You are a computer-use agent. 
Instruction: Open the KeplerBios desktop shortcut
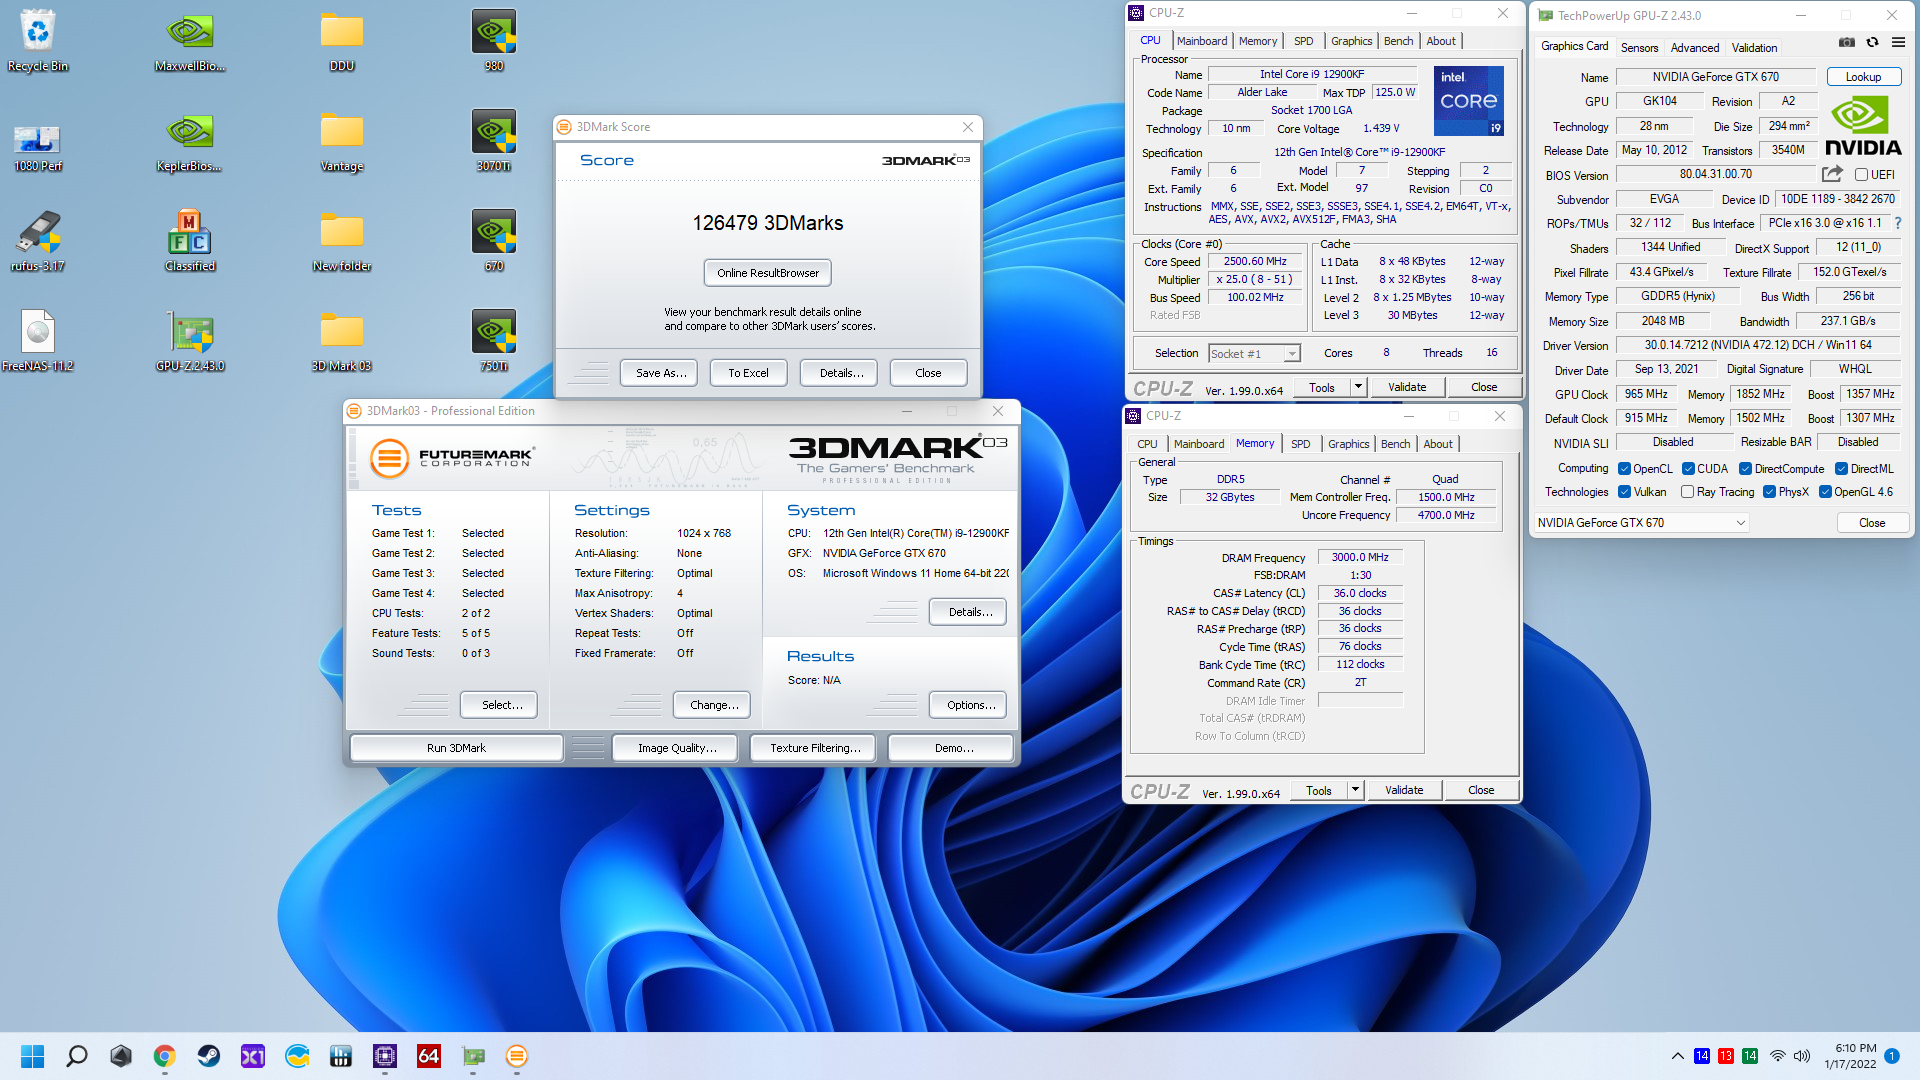pyautogui.click(x=190, y=140)
